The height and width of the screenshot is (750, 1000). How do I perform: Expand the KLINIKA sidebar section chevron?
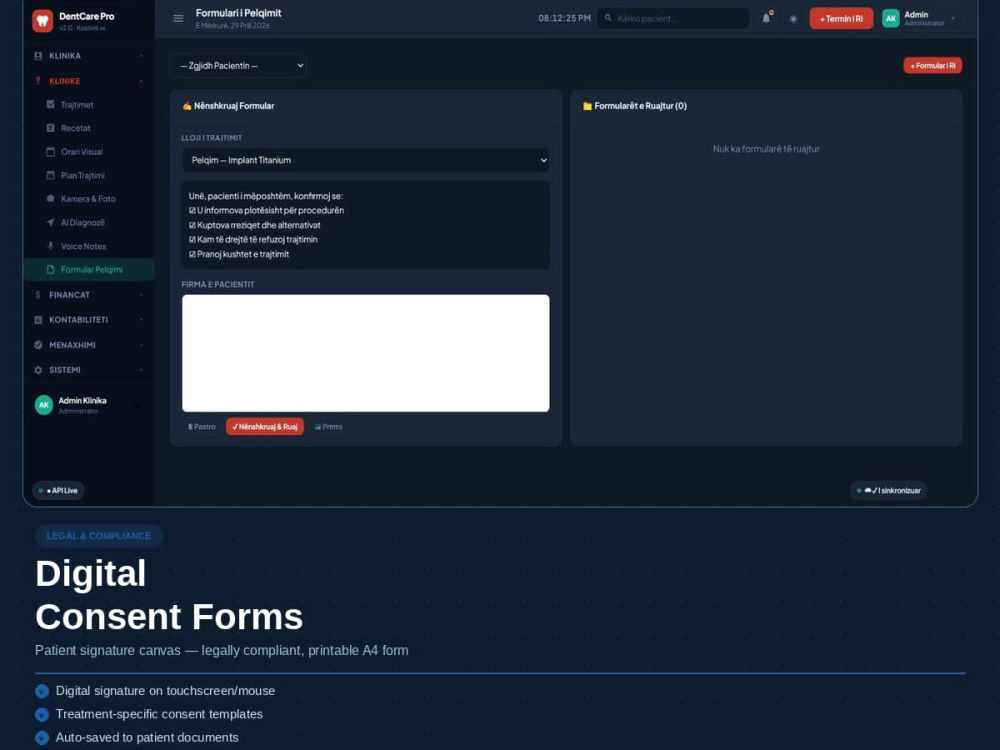(141, 56)
